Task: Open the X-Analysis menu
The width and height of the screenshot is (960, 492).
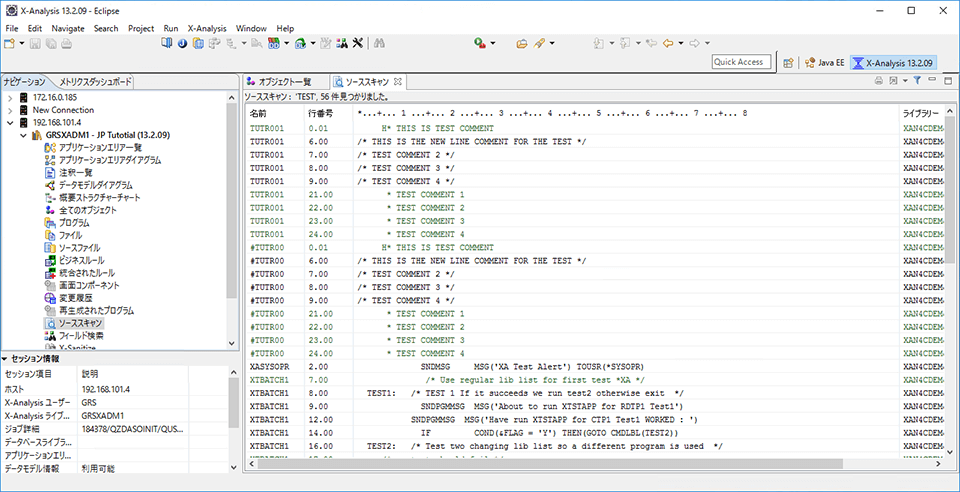Action: click(x=207, y=28)
